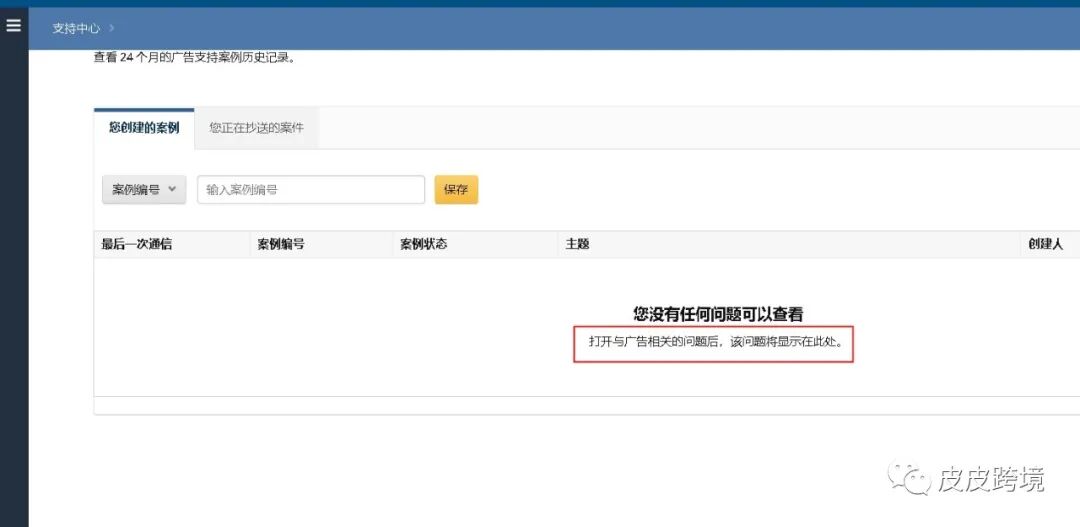The width and height of the screenshot is (1080, 527).
Task: Click the 案例状态 column header
Action: pos(424,245)
